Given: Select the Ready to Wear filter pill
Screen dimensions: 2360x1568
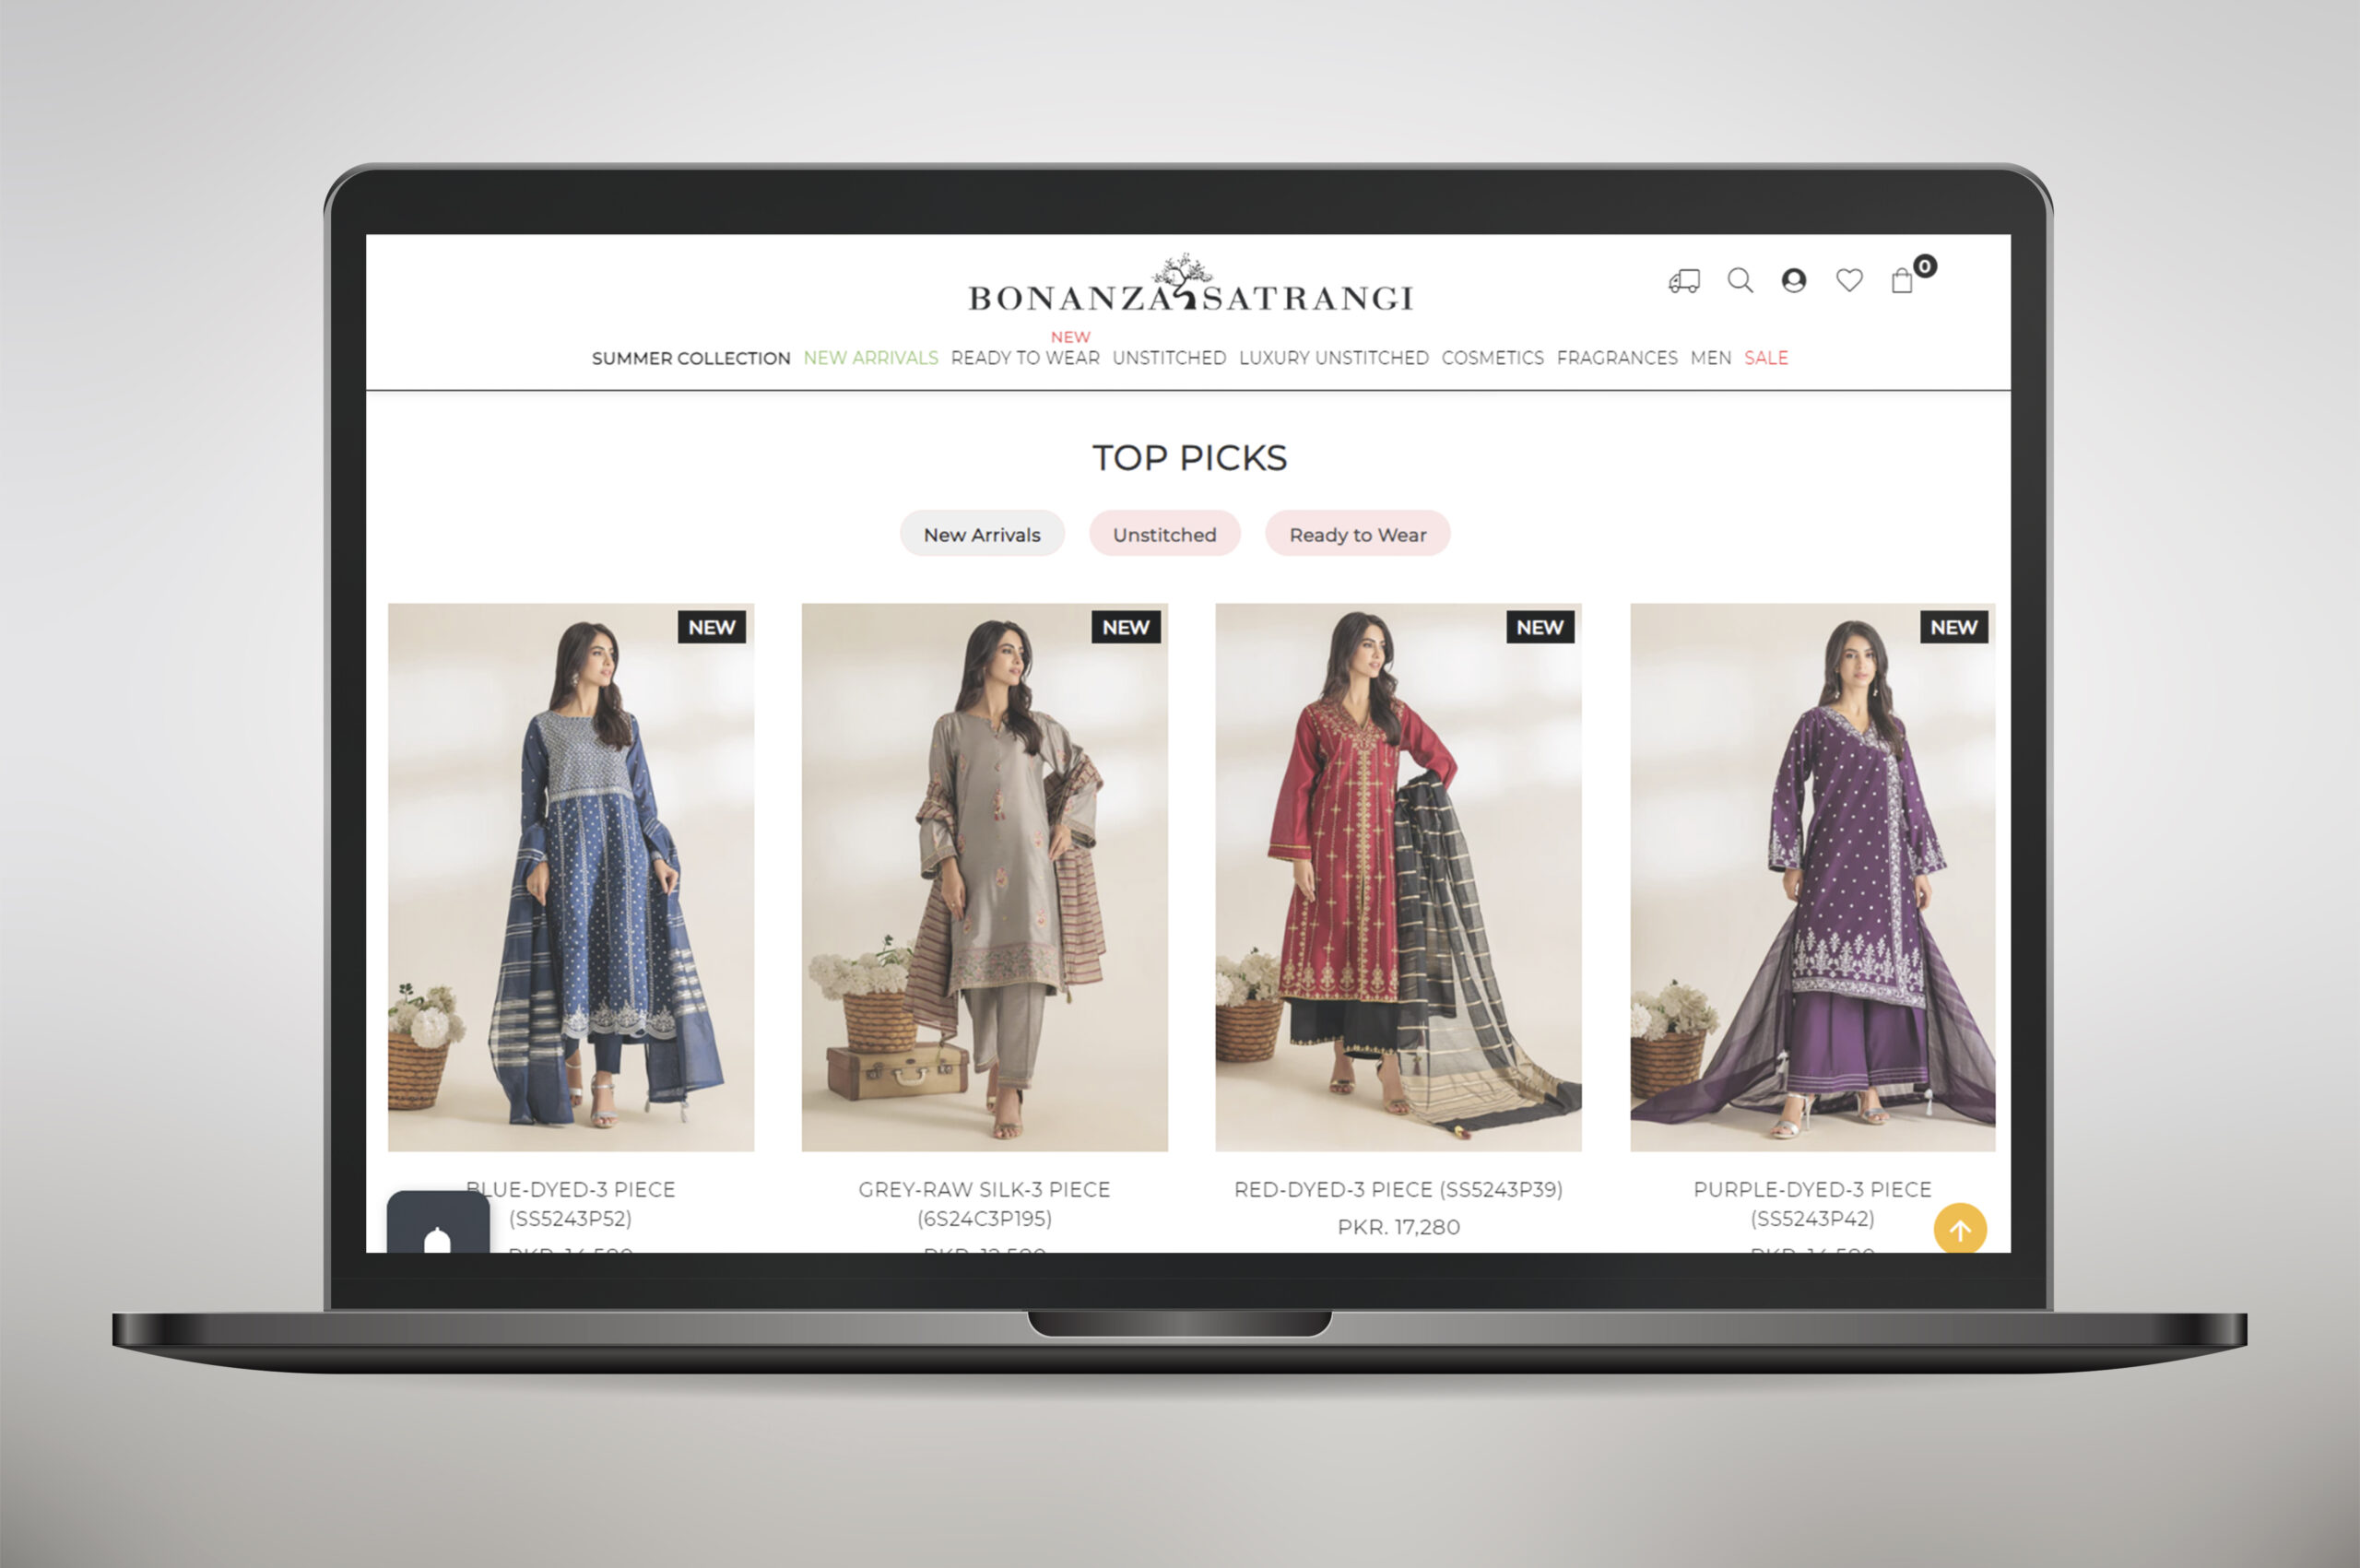Looking at the screenshot, I should pyautogui.click(x=1357, y=534).
